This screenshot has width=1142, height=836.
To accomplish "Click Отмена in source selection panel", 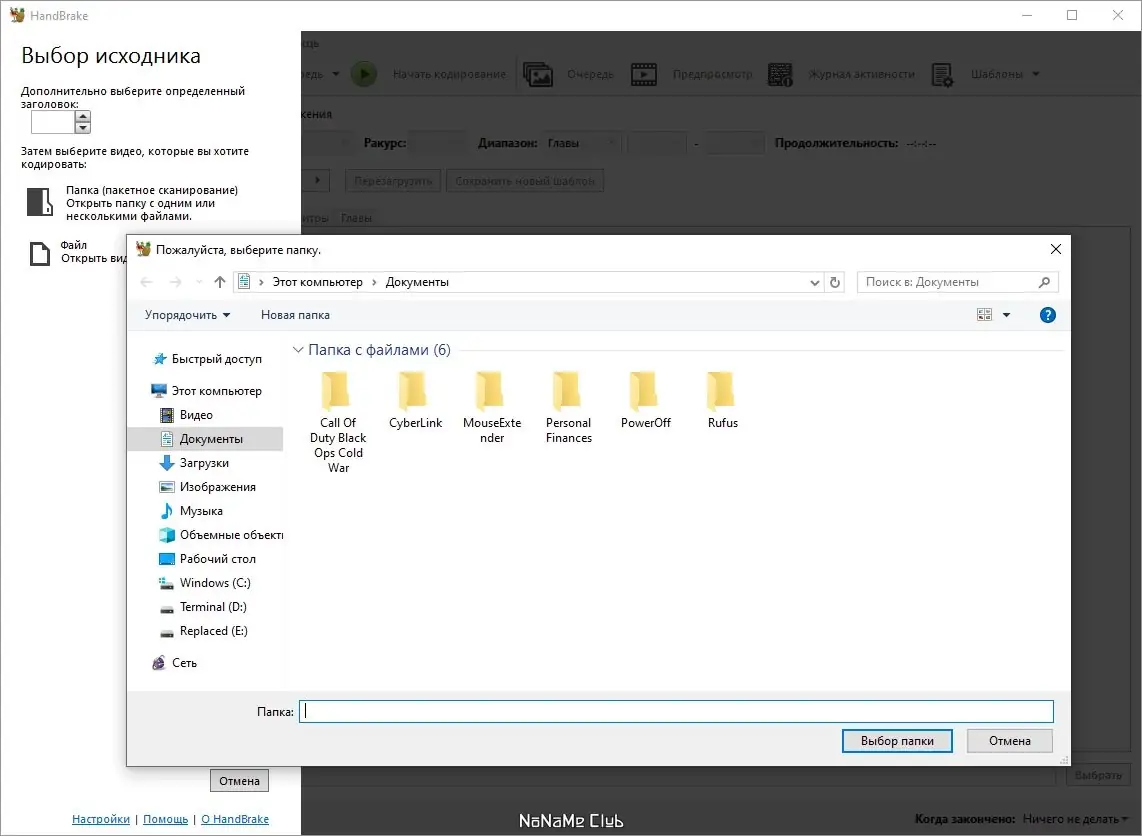I will (240, 781).
